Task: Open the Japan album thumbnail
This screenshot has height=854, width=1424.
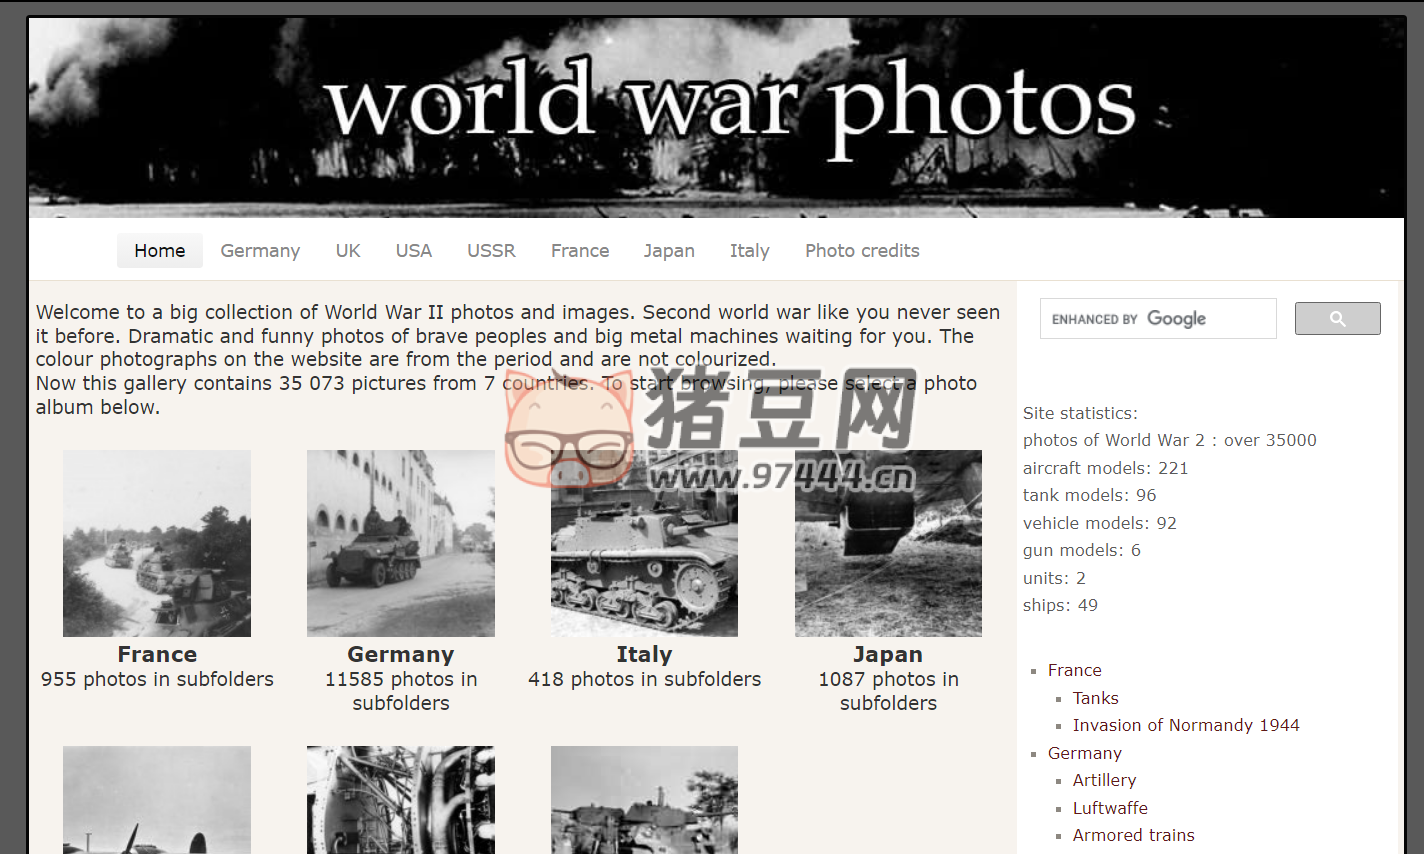Action: (x=887, y=543)
